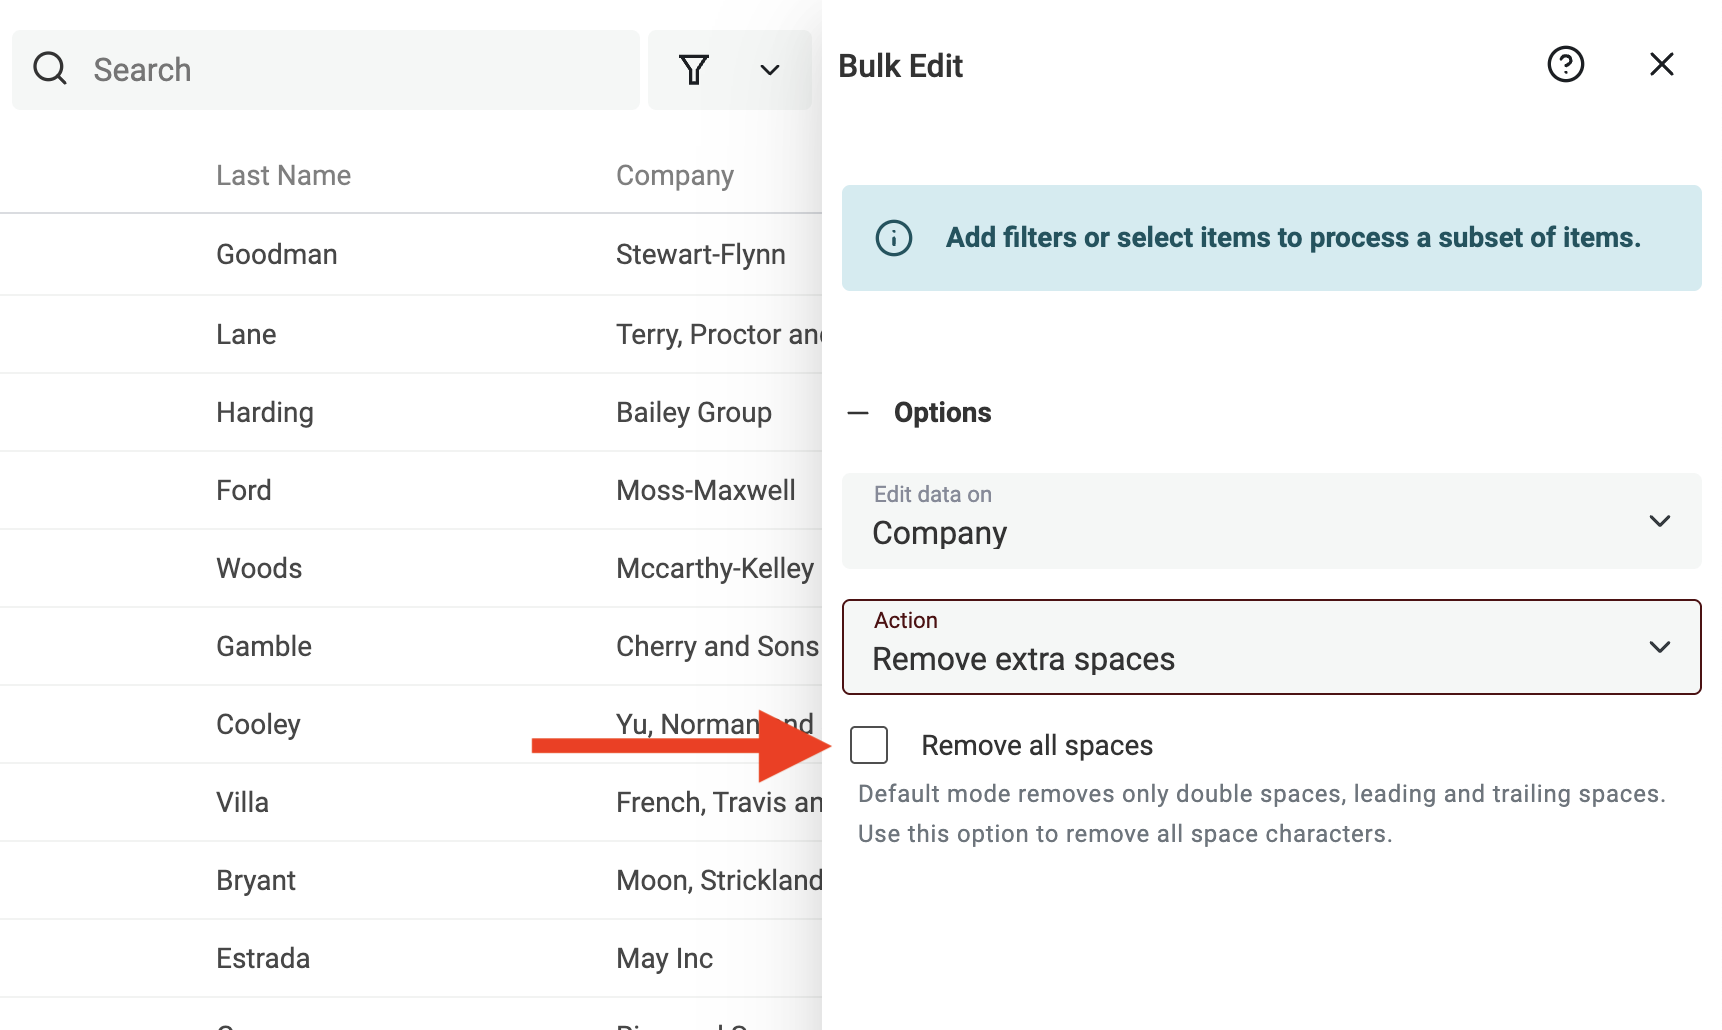This screenshot has width=1722, height=1030.
Task: Click the info icon in the blue banner
Action: [893, 238]
